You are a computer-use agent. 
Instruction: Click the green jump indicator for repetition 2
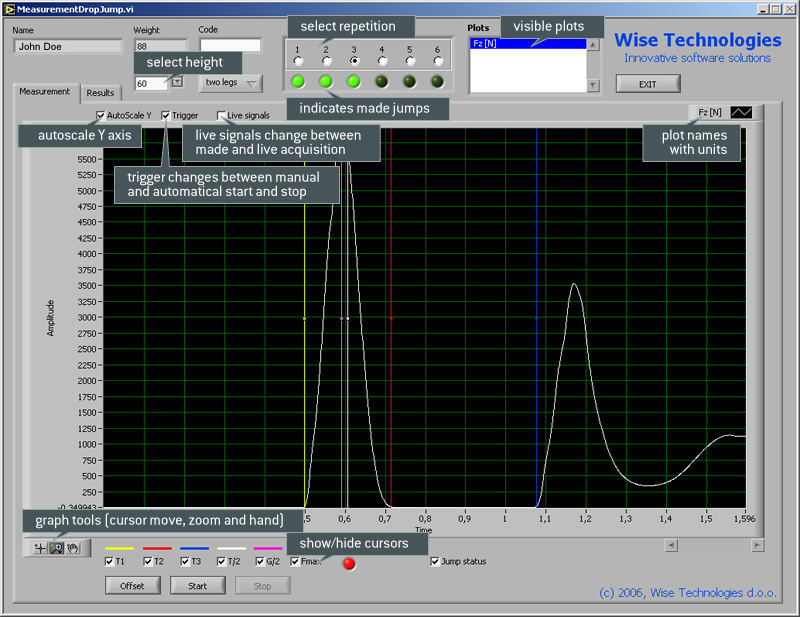(326, 82)
